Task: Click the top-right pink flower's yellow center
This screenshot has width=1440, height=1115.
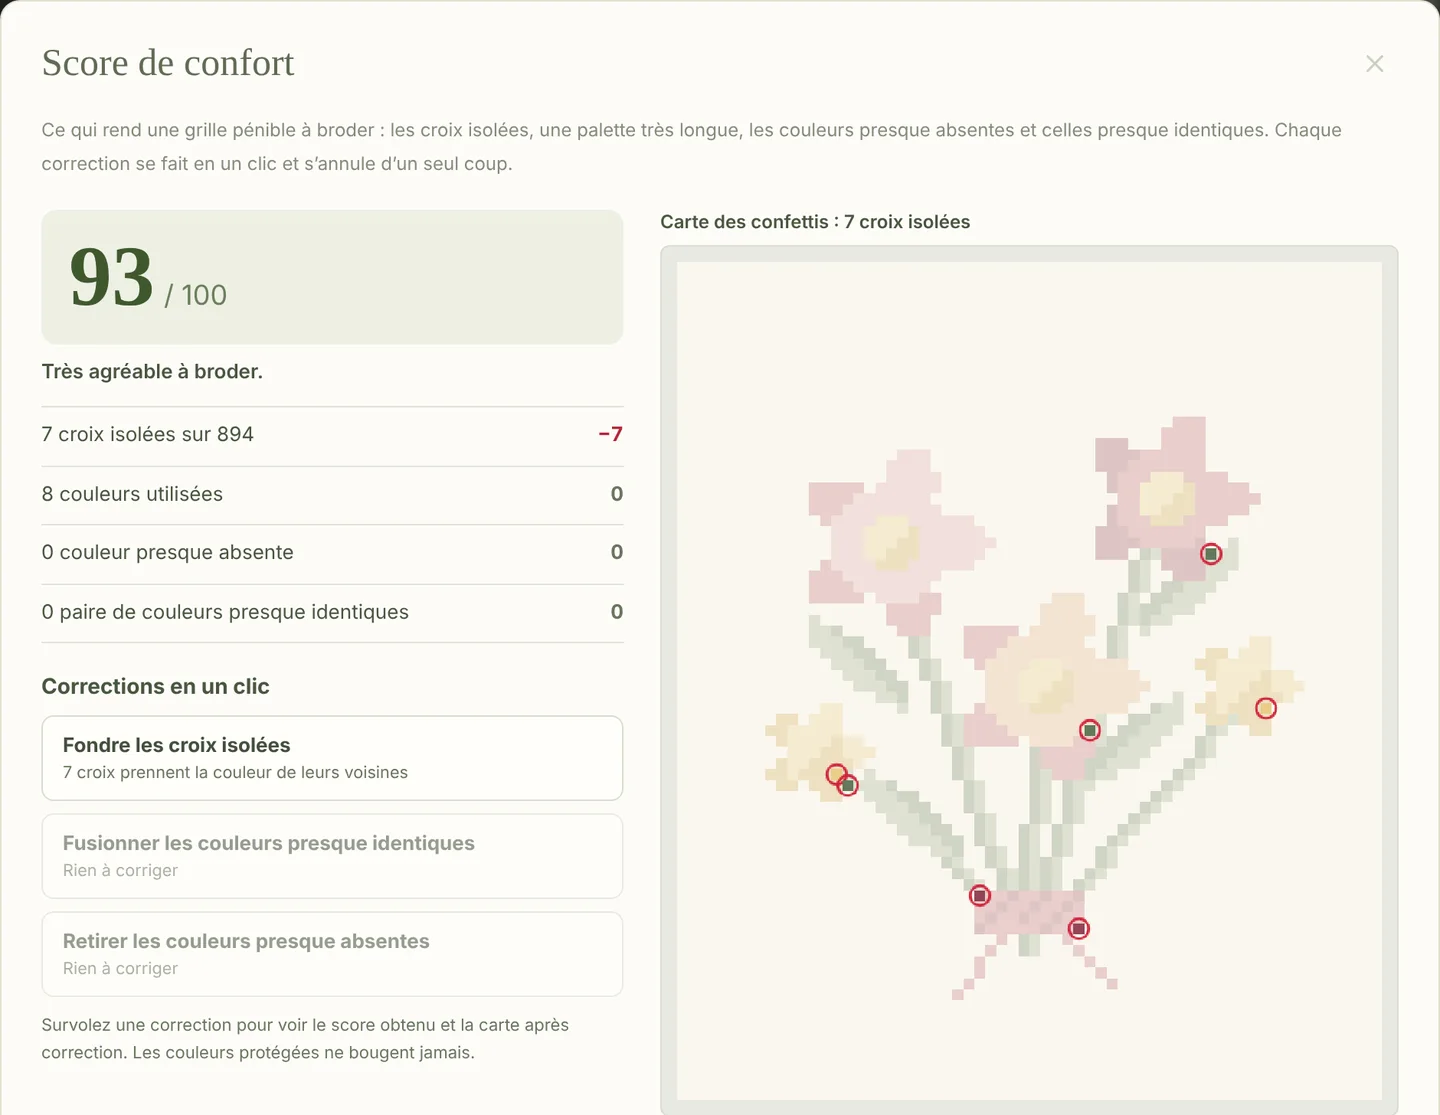Action: click(x=1167, y=497)
